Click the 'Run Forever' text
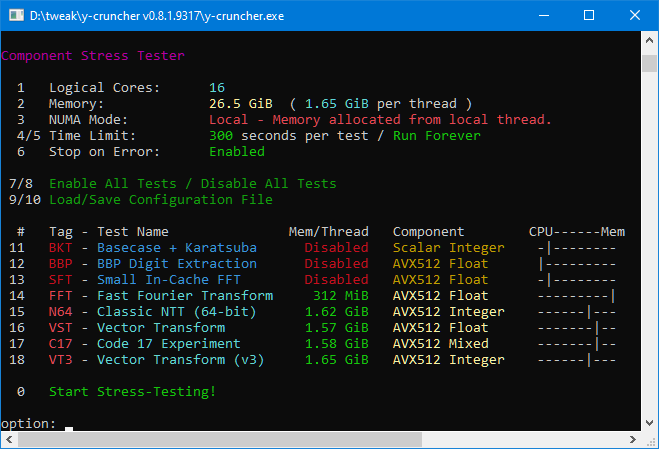659x449 pixels. pos(437,135)
